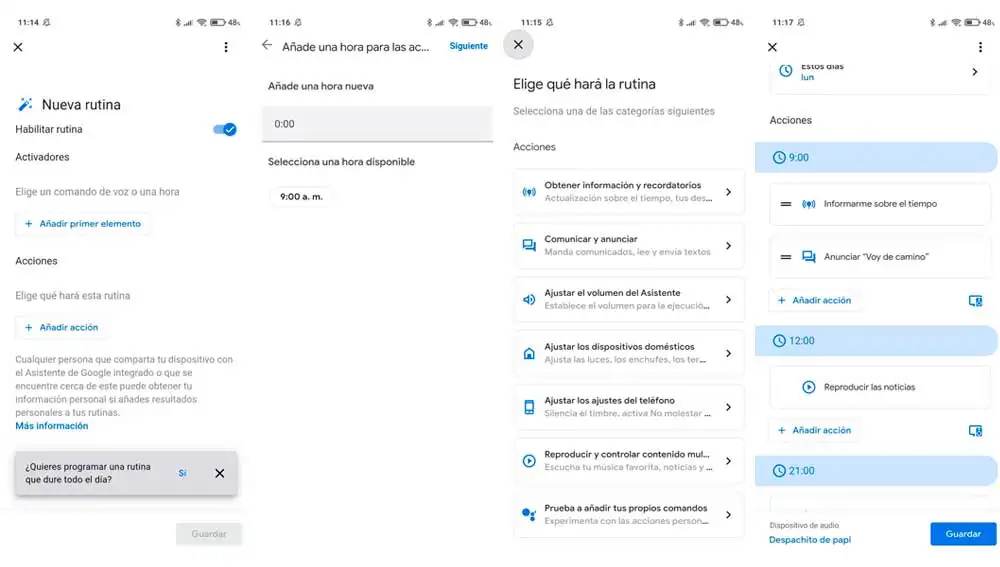
Task: Expand Ajustar el volumen del Asistente
Action: click(628, 299)
